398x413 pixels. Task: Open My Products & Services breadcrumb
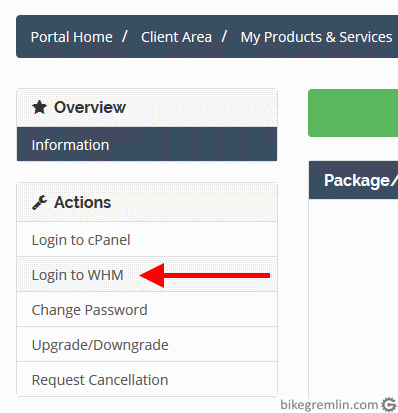pos(316,37)
